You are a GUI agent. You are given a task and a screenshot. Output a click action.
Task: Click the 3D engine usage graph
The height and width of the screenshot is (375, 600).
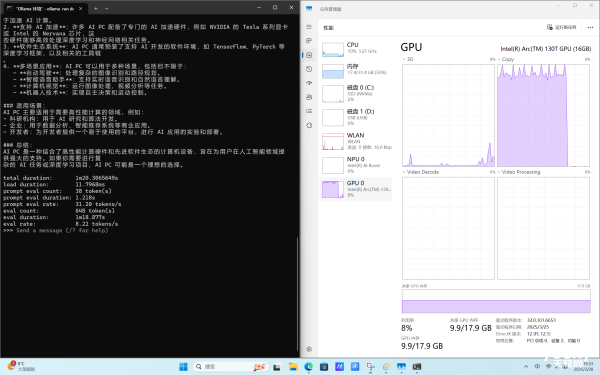(448, 115)
